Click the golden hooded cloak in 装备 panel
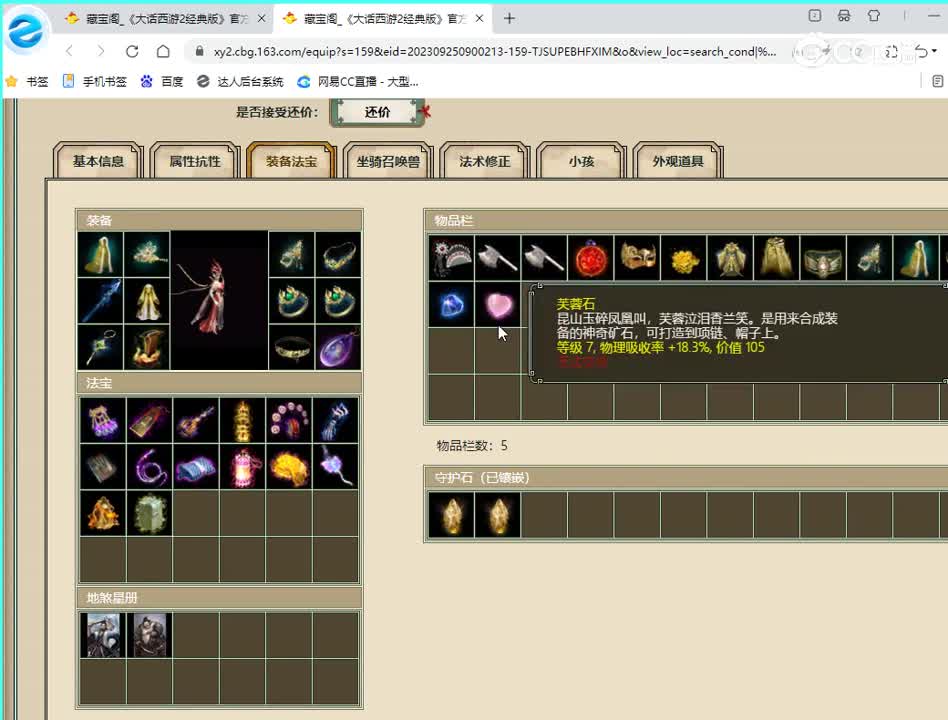 (x=100, y=255)
